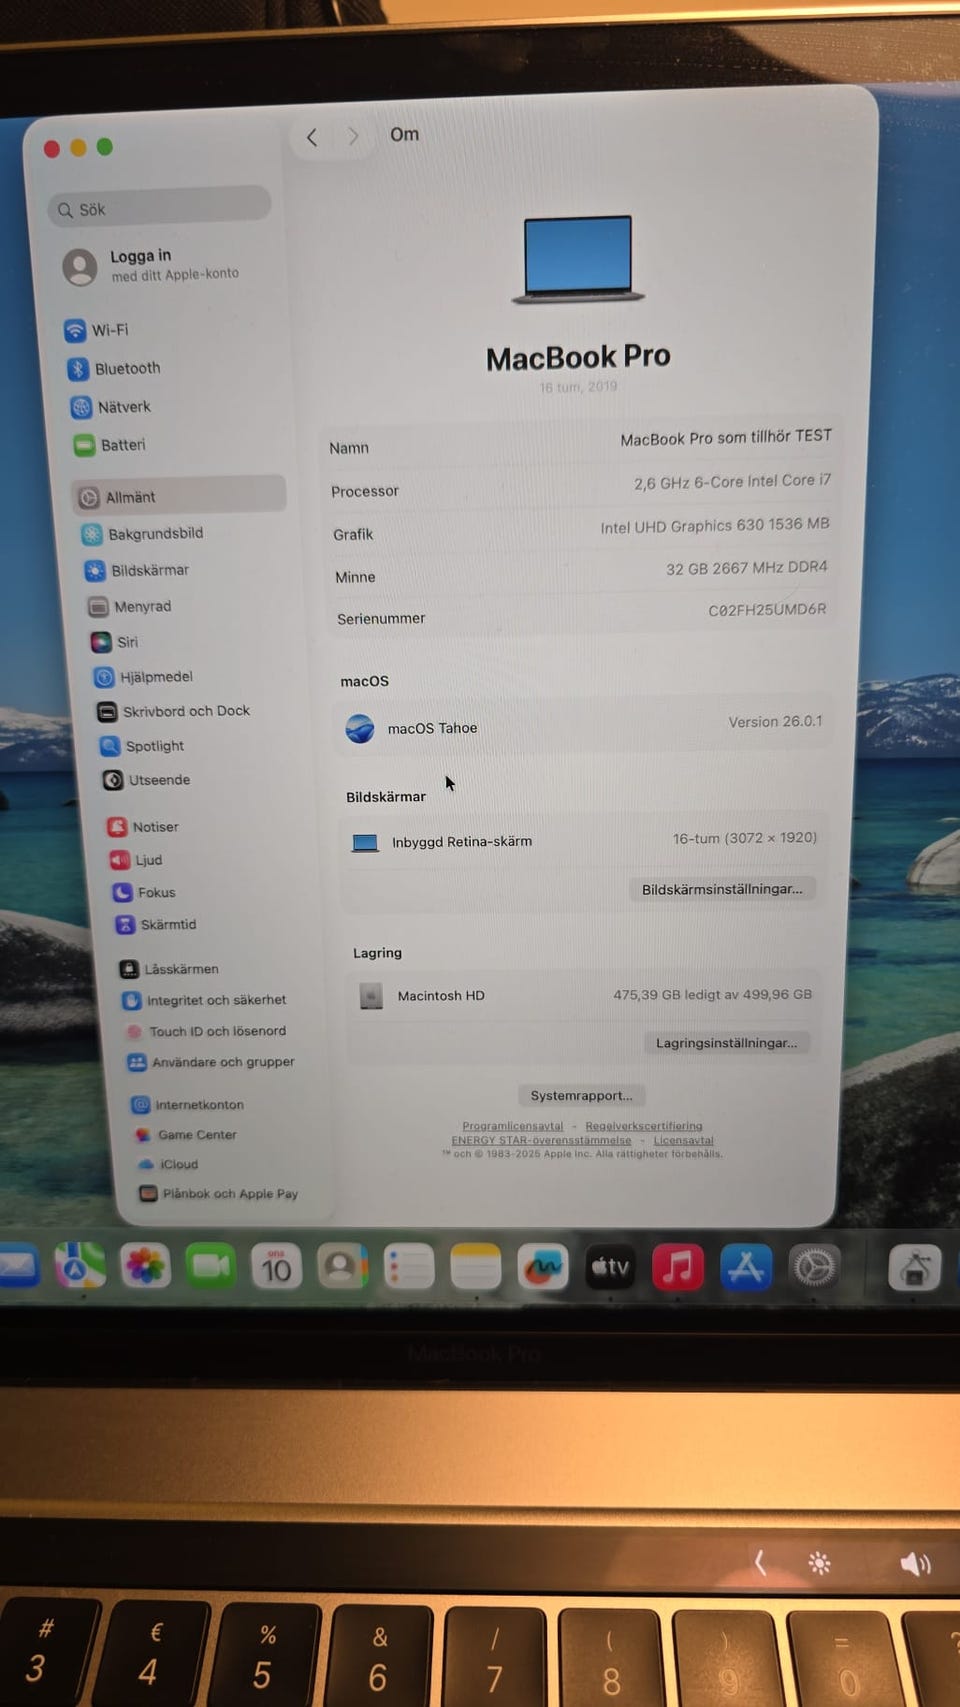The image size is (960, 1707).
Task: Select Game Center in the sidebar
Action: click(186, 1135)
